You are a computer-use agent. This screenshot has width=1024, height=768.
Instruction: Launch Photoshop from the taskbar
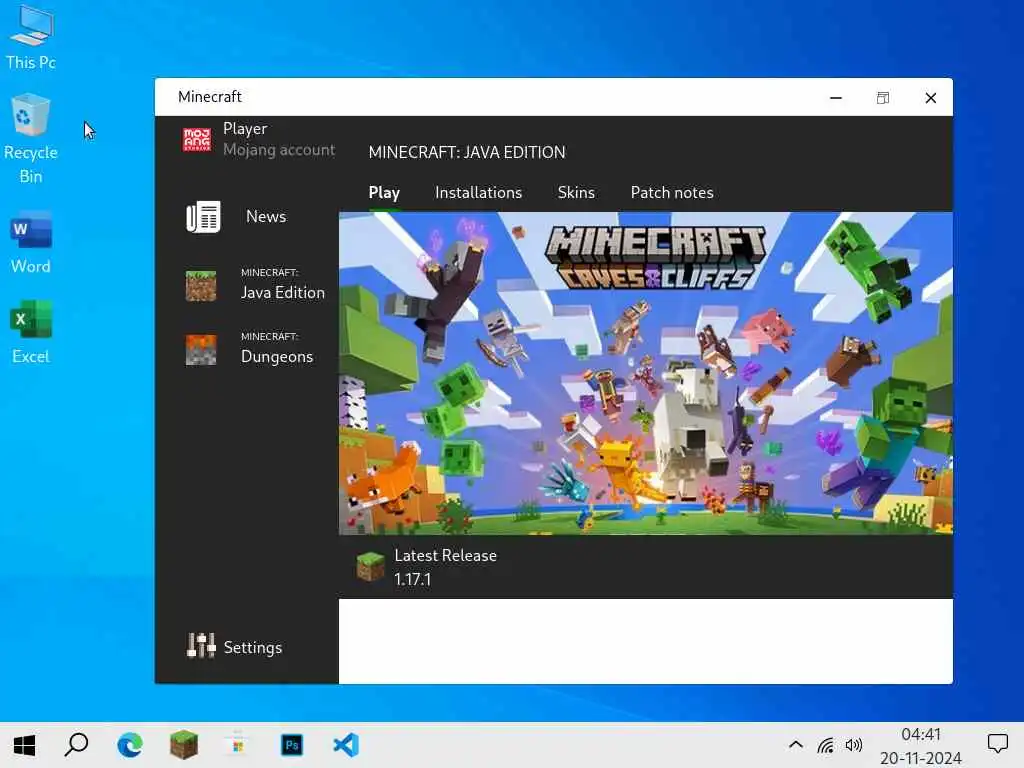292,744
